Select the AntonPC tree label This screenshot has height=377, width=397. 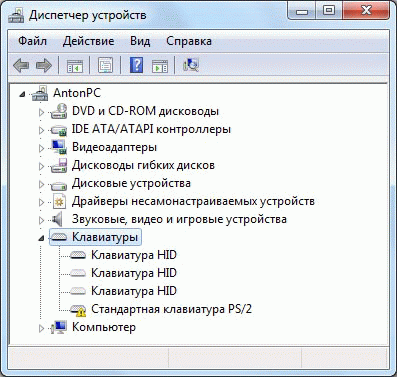point(77,93)
